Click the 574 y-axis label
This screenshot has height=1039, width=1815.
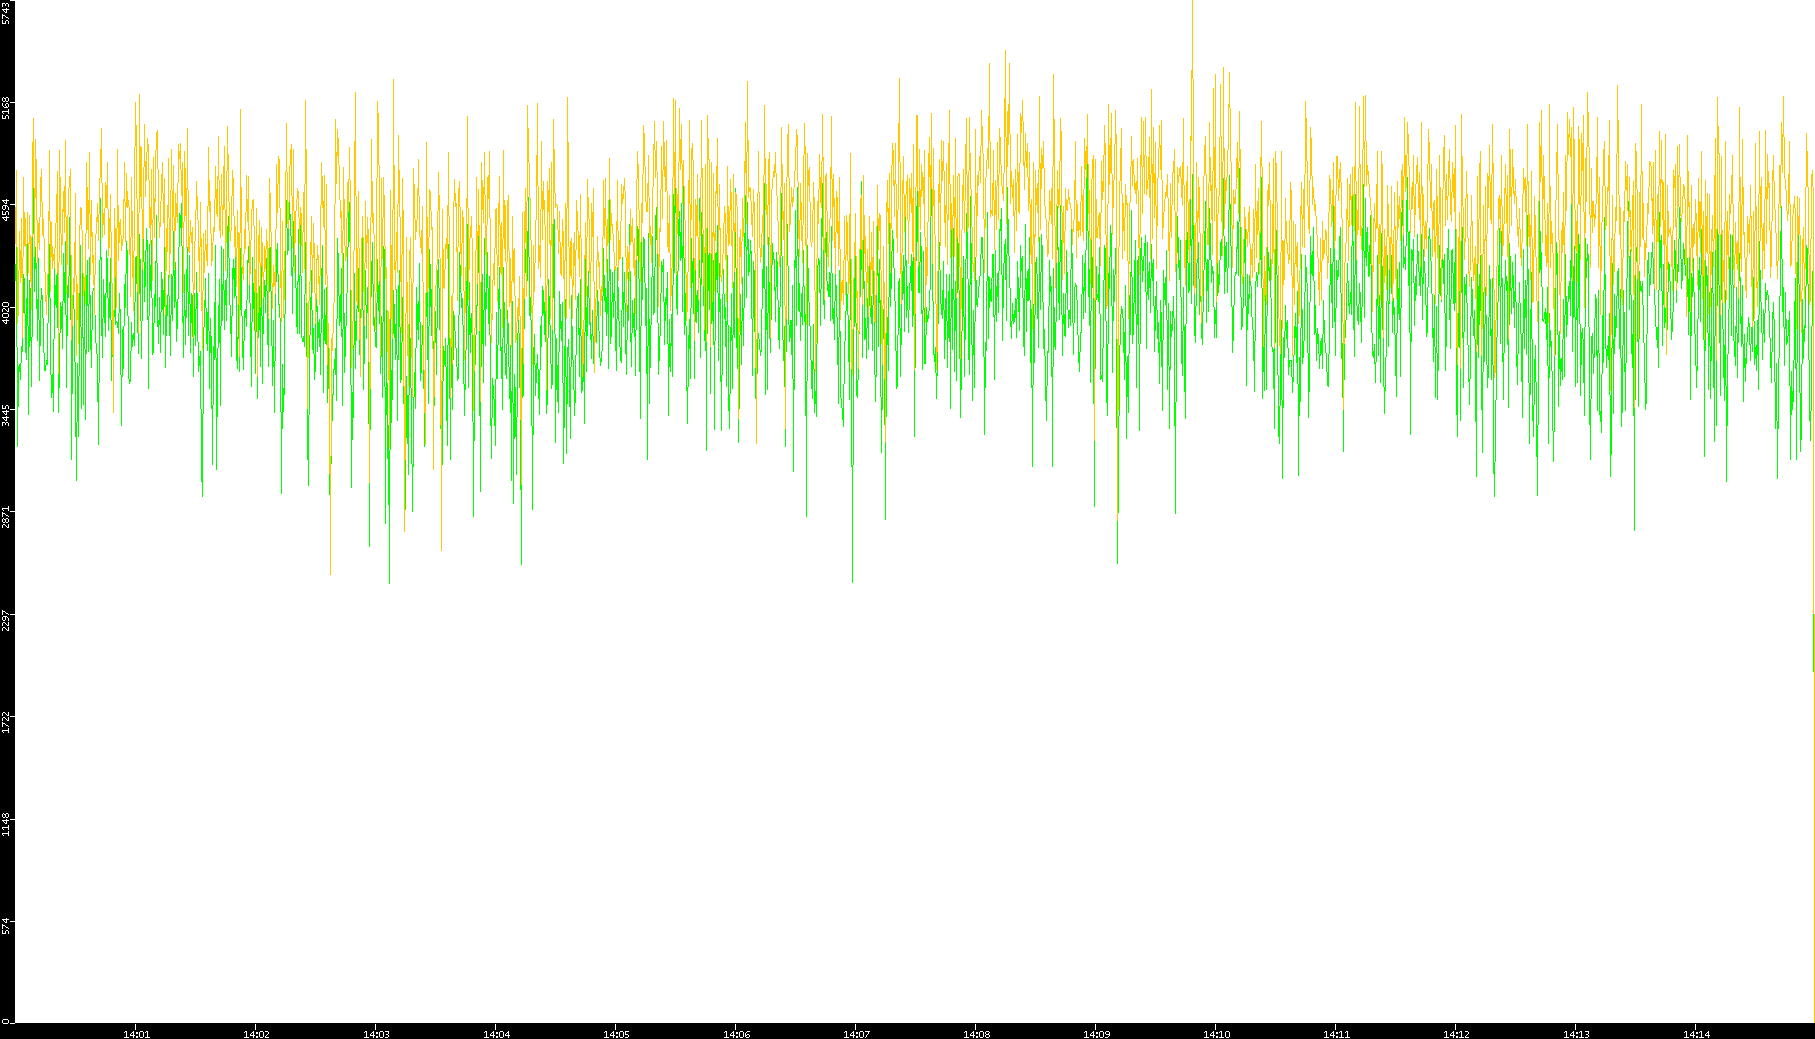pos(7,926)
